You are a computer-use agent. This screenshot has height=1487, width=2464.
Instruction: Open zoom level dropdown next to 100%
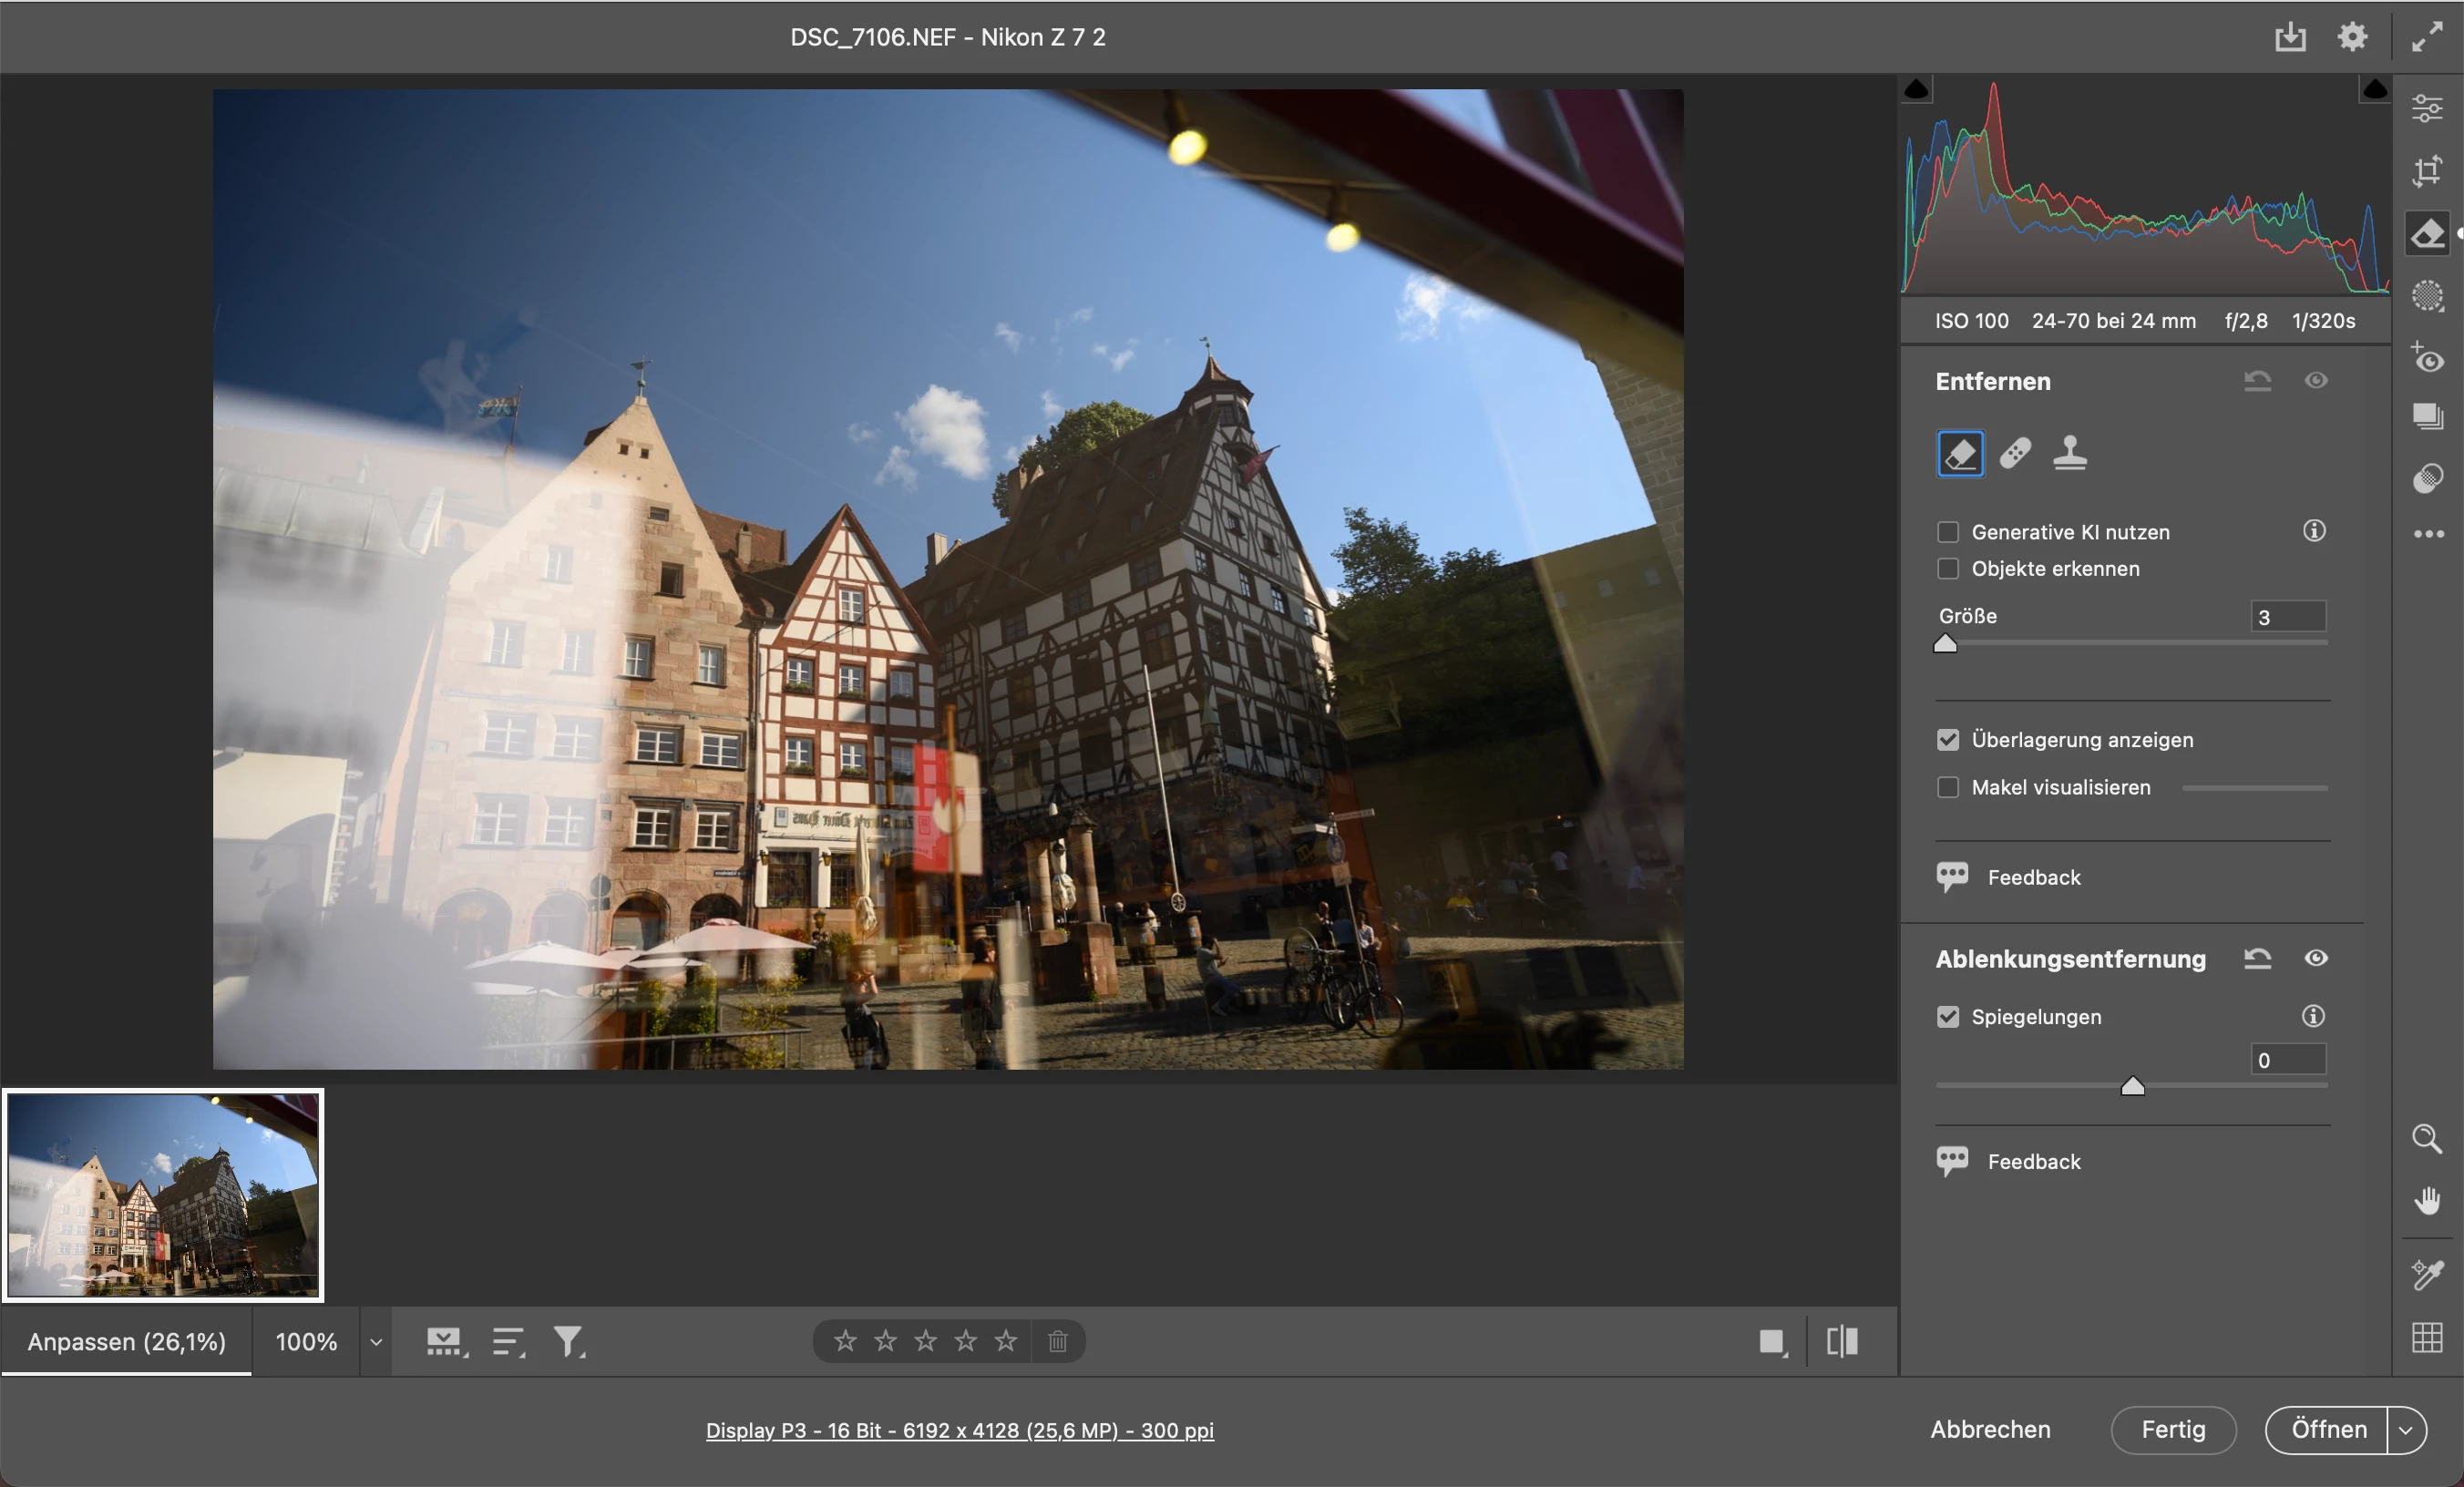[x=376, y=1342]
